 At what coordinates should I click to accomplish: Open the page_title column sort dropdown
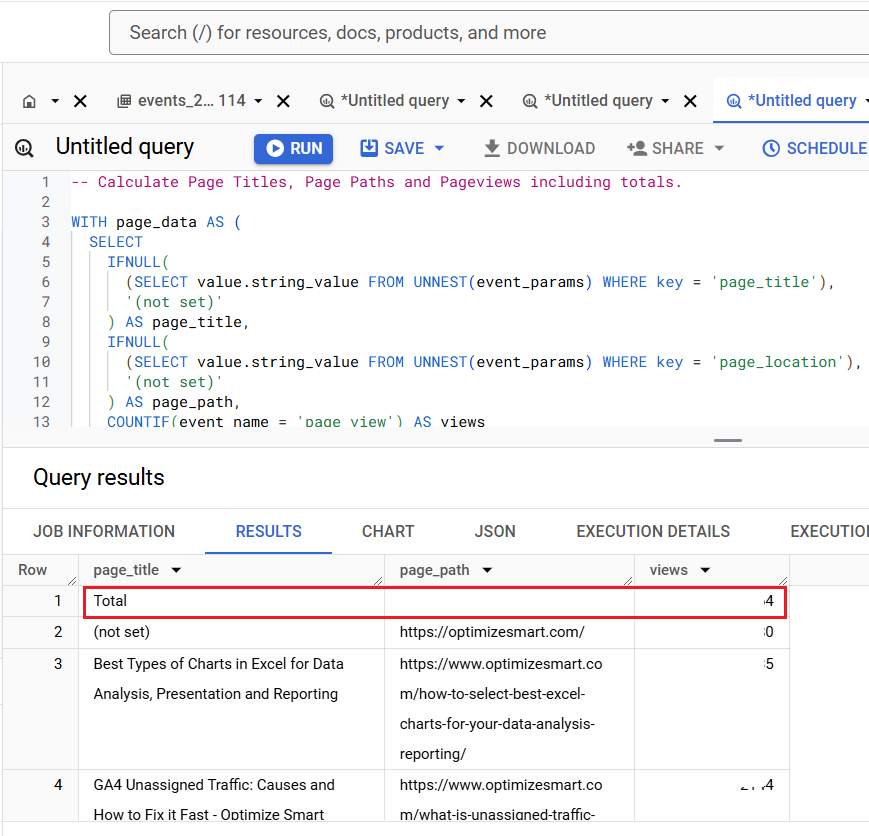(x=176, y=570)
